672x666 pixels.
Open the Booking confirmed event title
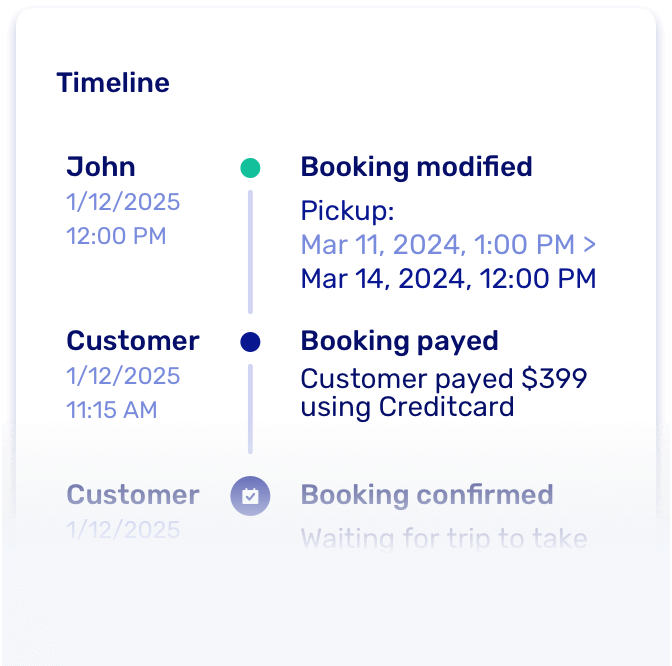(427, 495)
